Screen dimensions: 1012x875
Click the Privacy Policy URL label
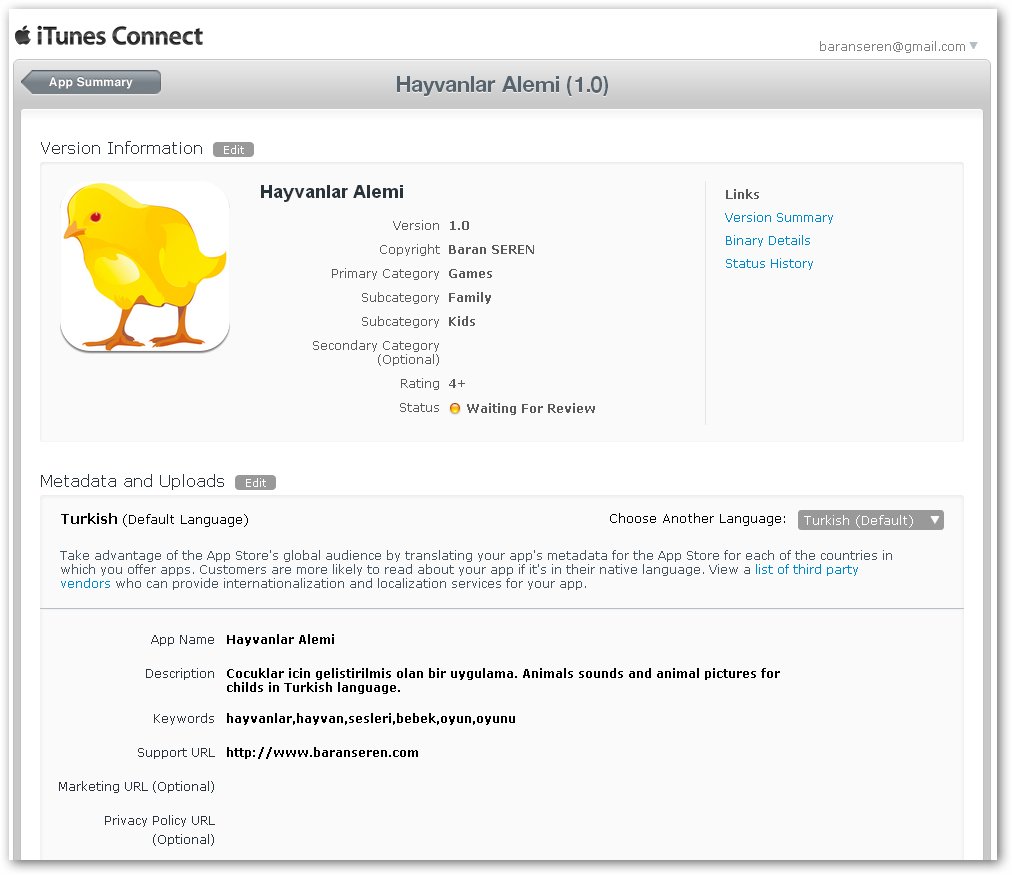159,829
